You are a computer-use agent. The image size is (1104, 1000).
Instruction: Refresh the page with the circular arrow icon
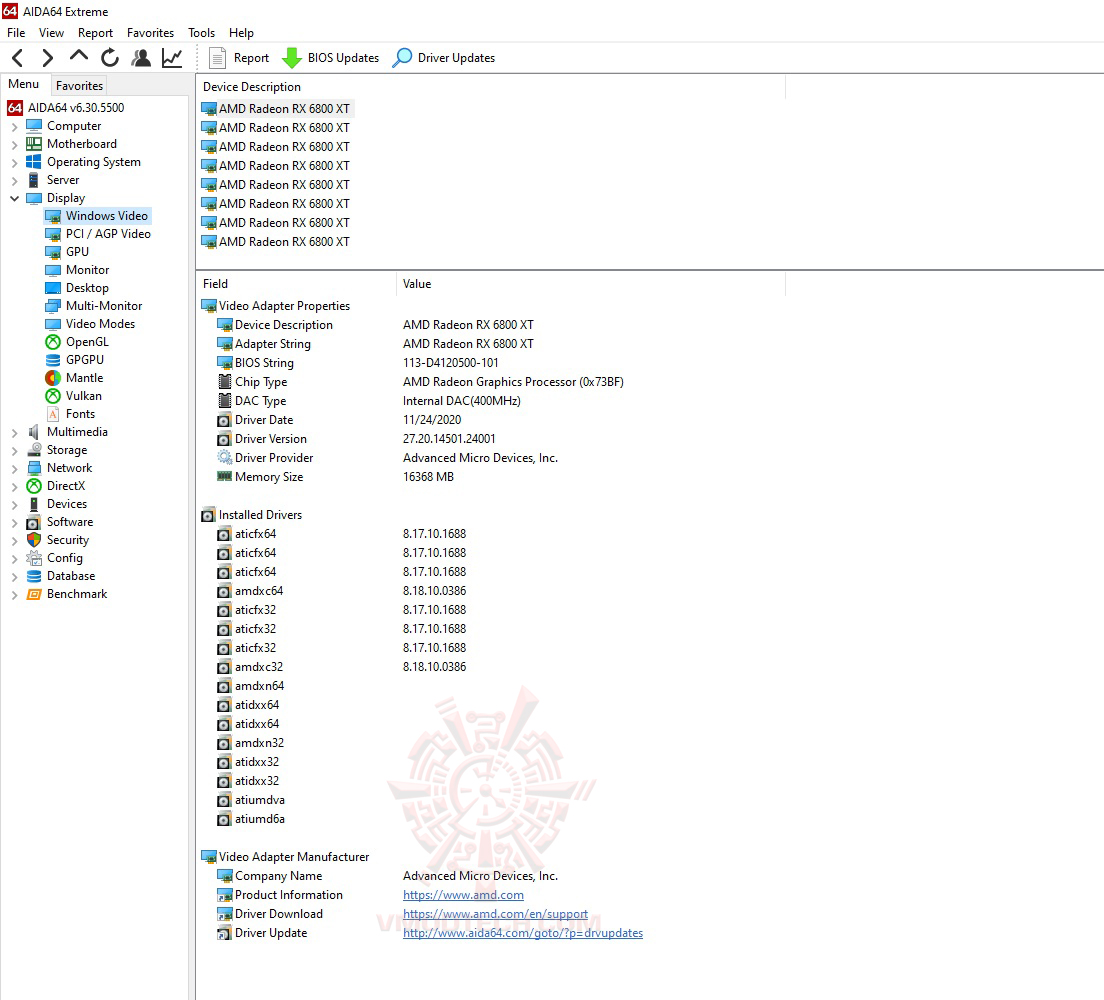coord(110,58)
